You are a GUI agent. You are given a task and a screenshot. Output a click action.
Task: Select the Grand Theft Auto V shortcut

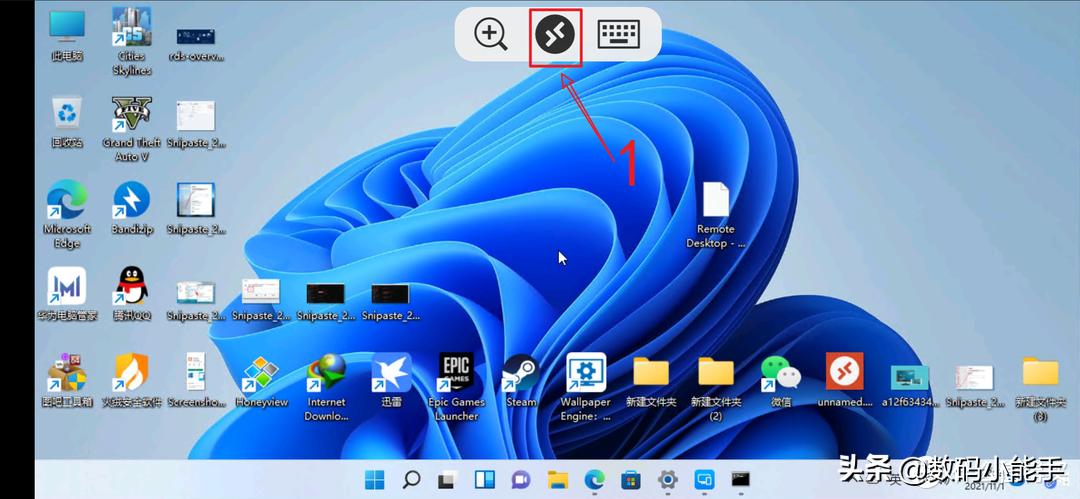[x=132, y=129]
